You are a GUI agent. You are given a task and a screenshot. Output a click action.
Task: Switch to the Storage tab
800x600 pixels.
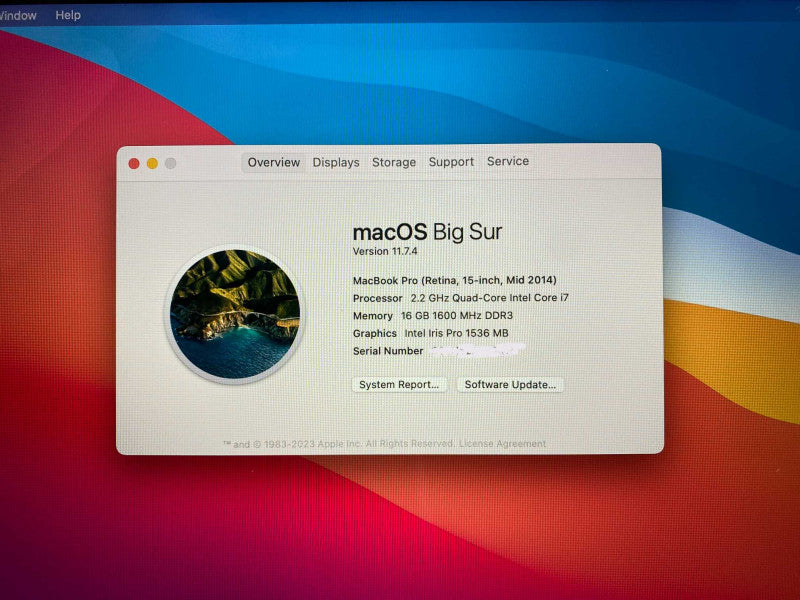[x=393, y=162]
